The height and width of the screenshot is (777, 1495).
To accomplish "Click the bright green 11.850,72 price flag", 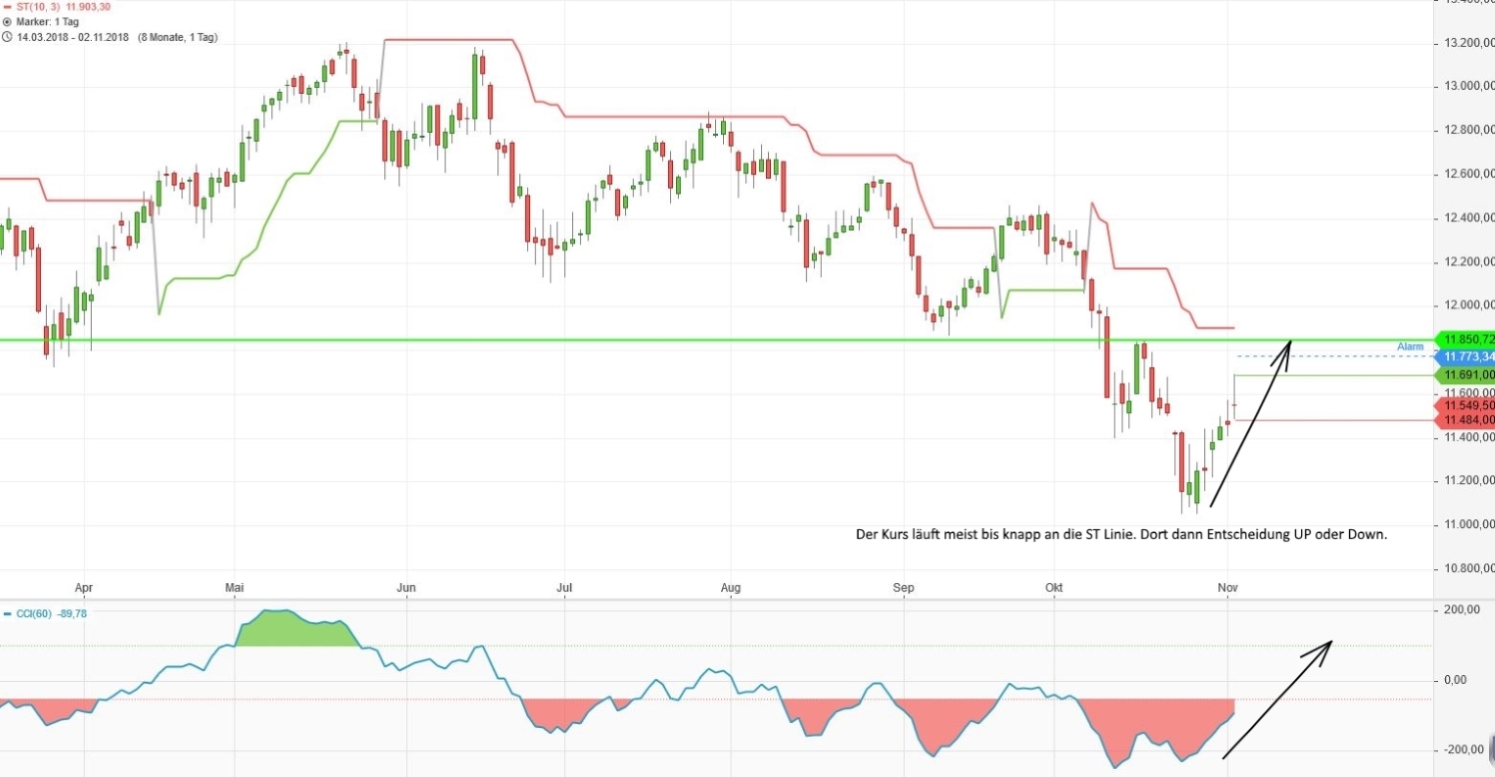I will 1463,339.
